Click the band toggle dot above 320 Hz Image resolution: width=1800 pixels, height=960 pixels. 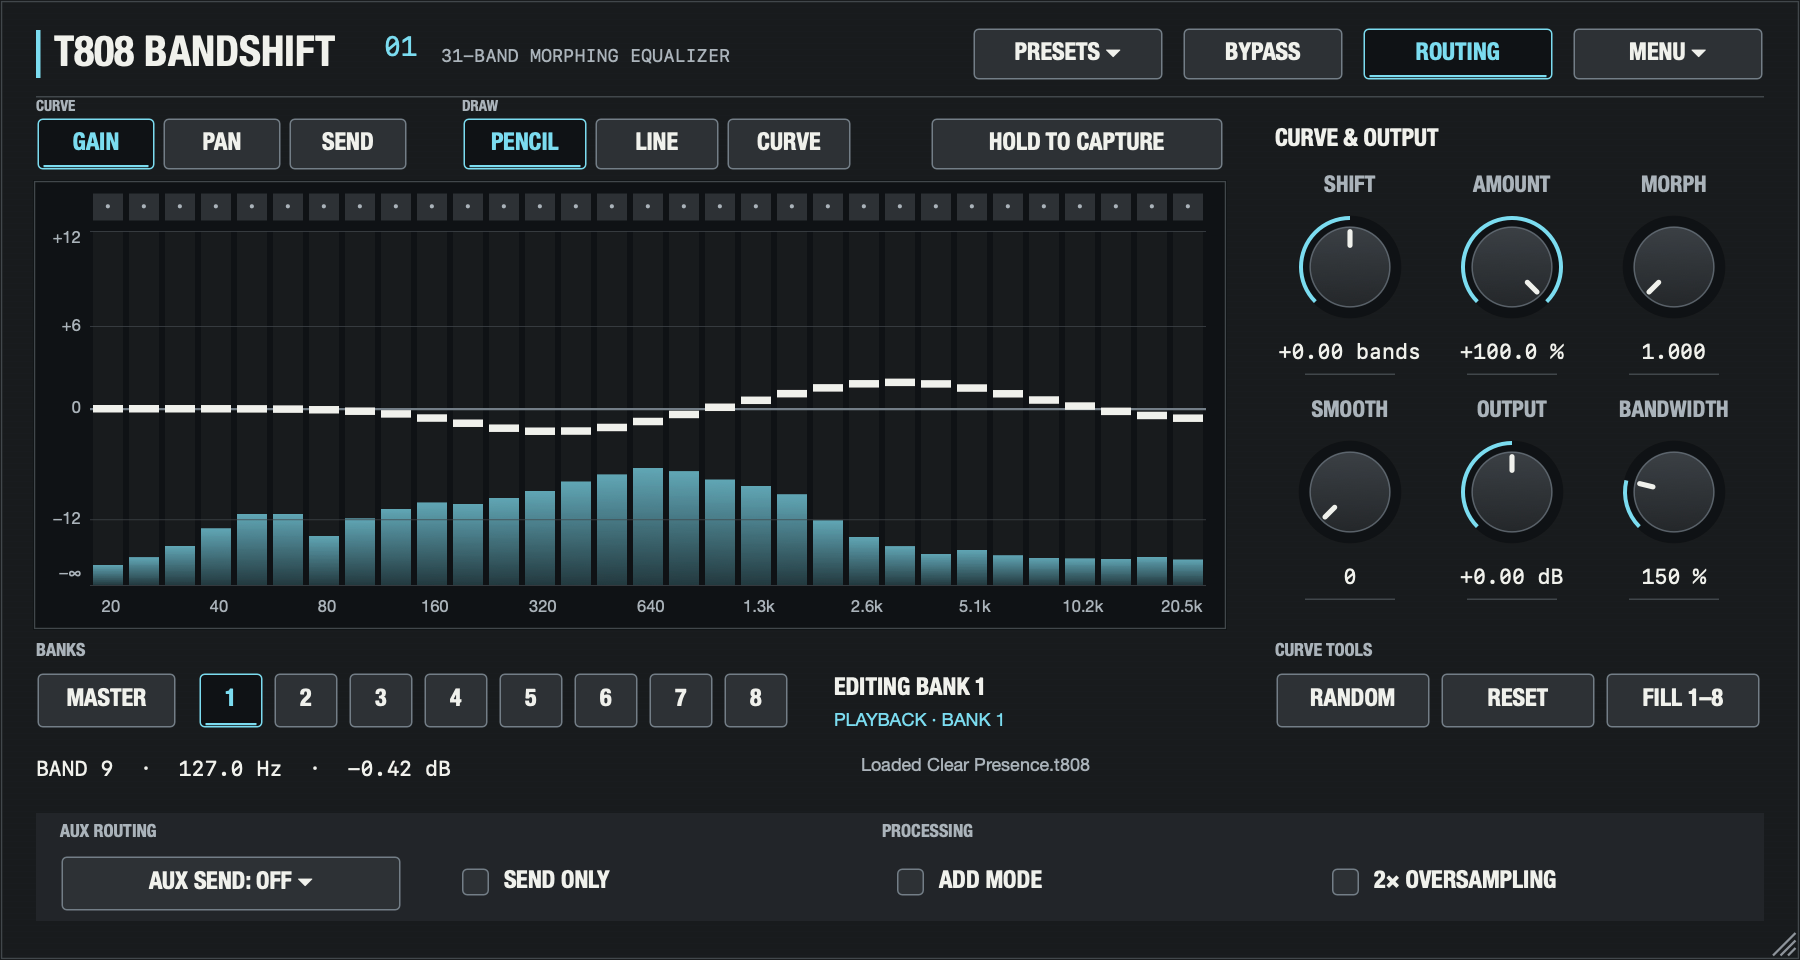[x=540, y=207]
